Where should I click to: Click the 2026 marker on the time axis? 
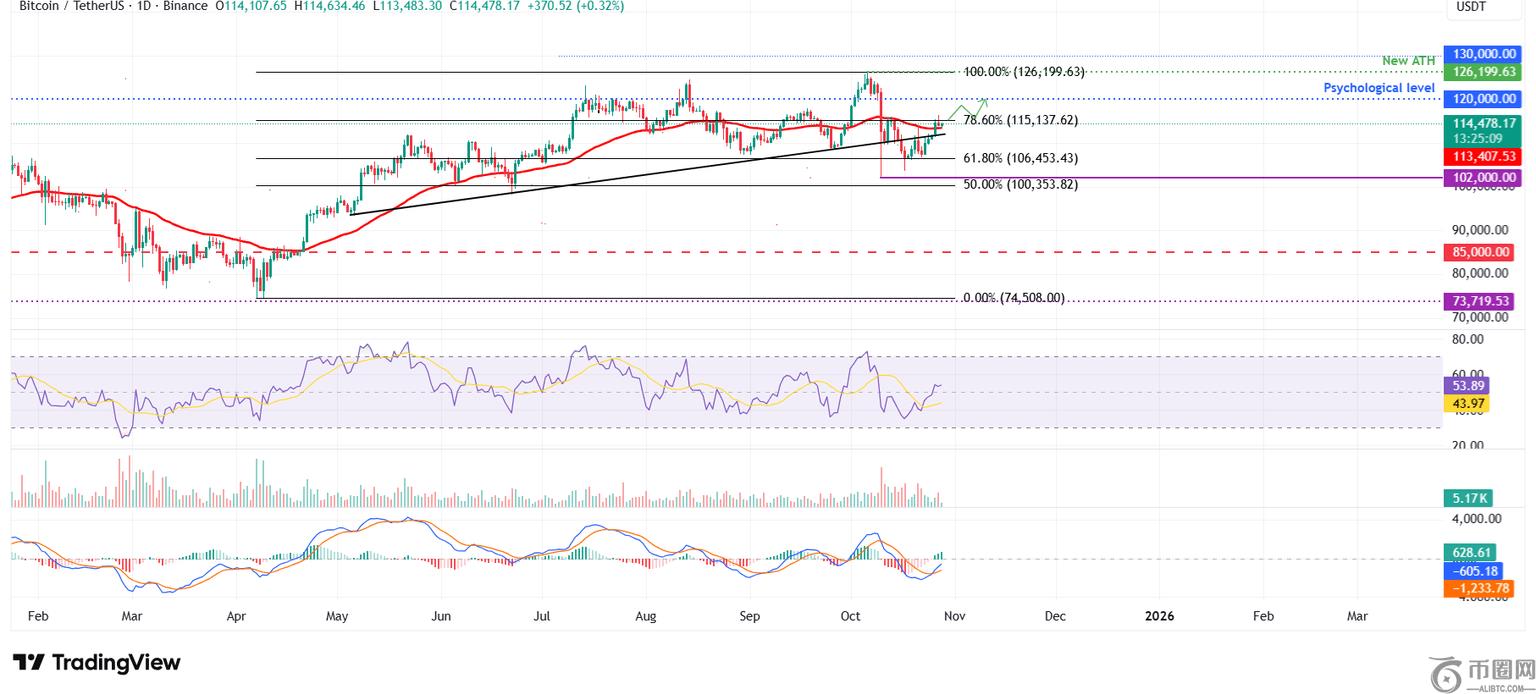1158,616
